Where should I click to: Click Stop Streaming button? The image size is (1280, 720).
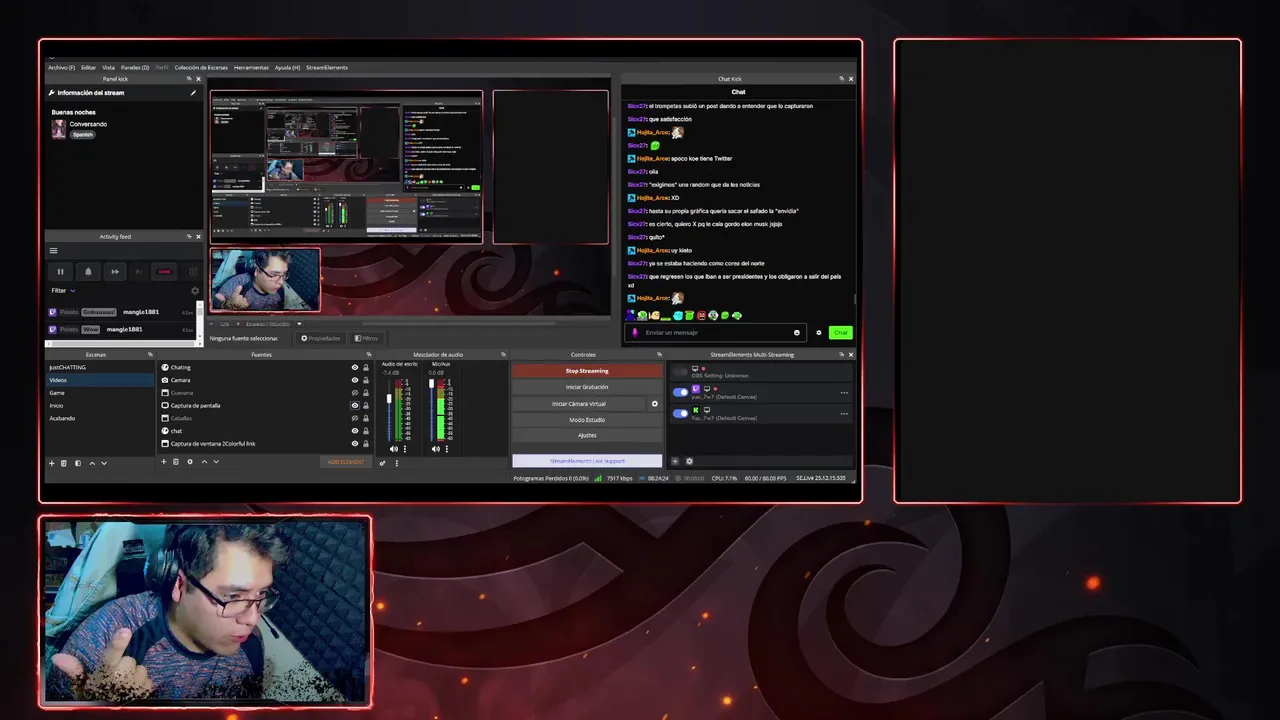587,371
